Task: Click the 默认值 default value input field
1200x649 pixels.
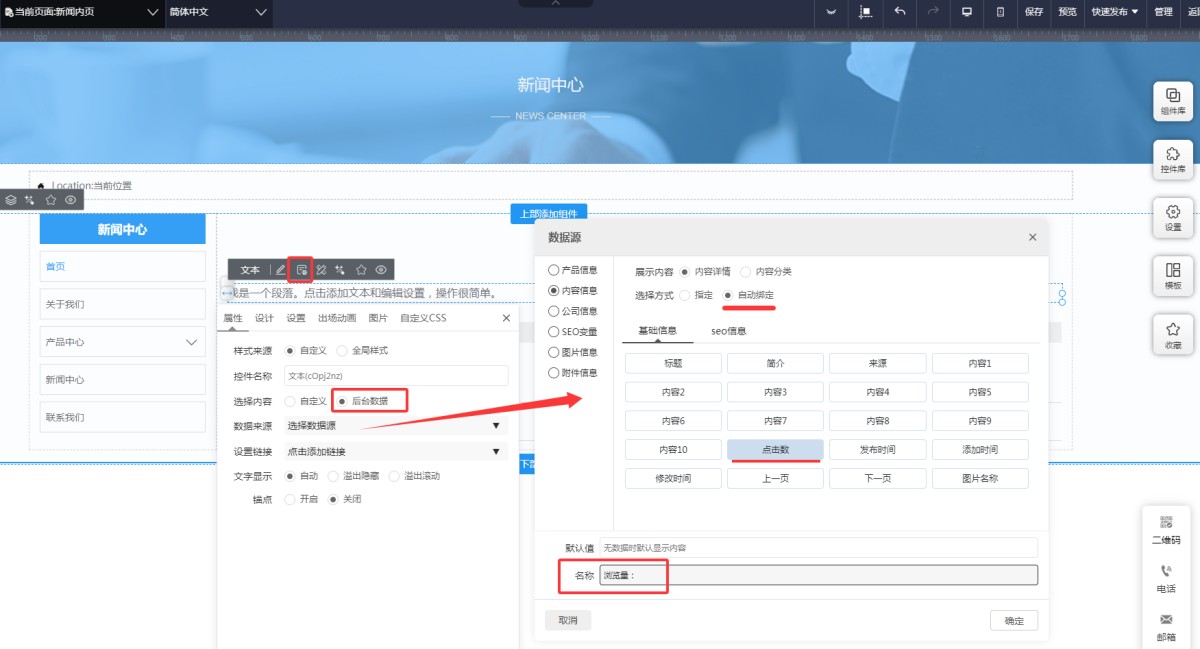Action: pyautogui.click(x=818, y=548)
